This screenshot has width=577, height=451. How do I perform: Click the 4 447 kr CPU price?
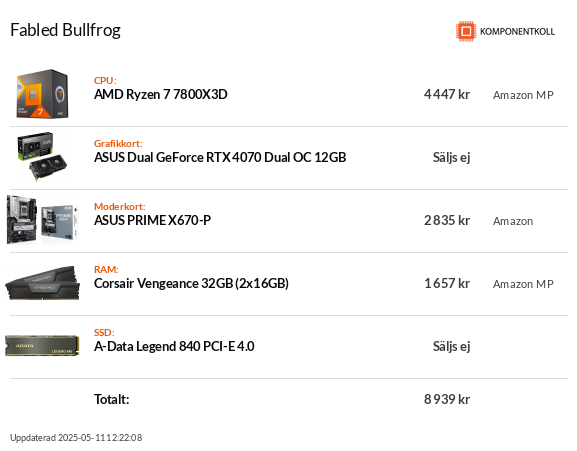[447, 95]
